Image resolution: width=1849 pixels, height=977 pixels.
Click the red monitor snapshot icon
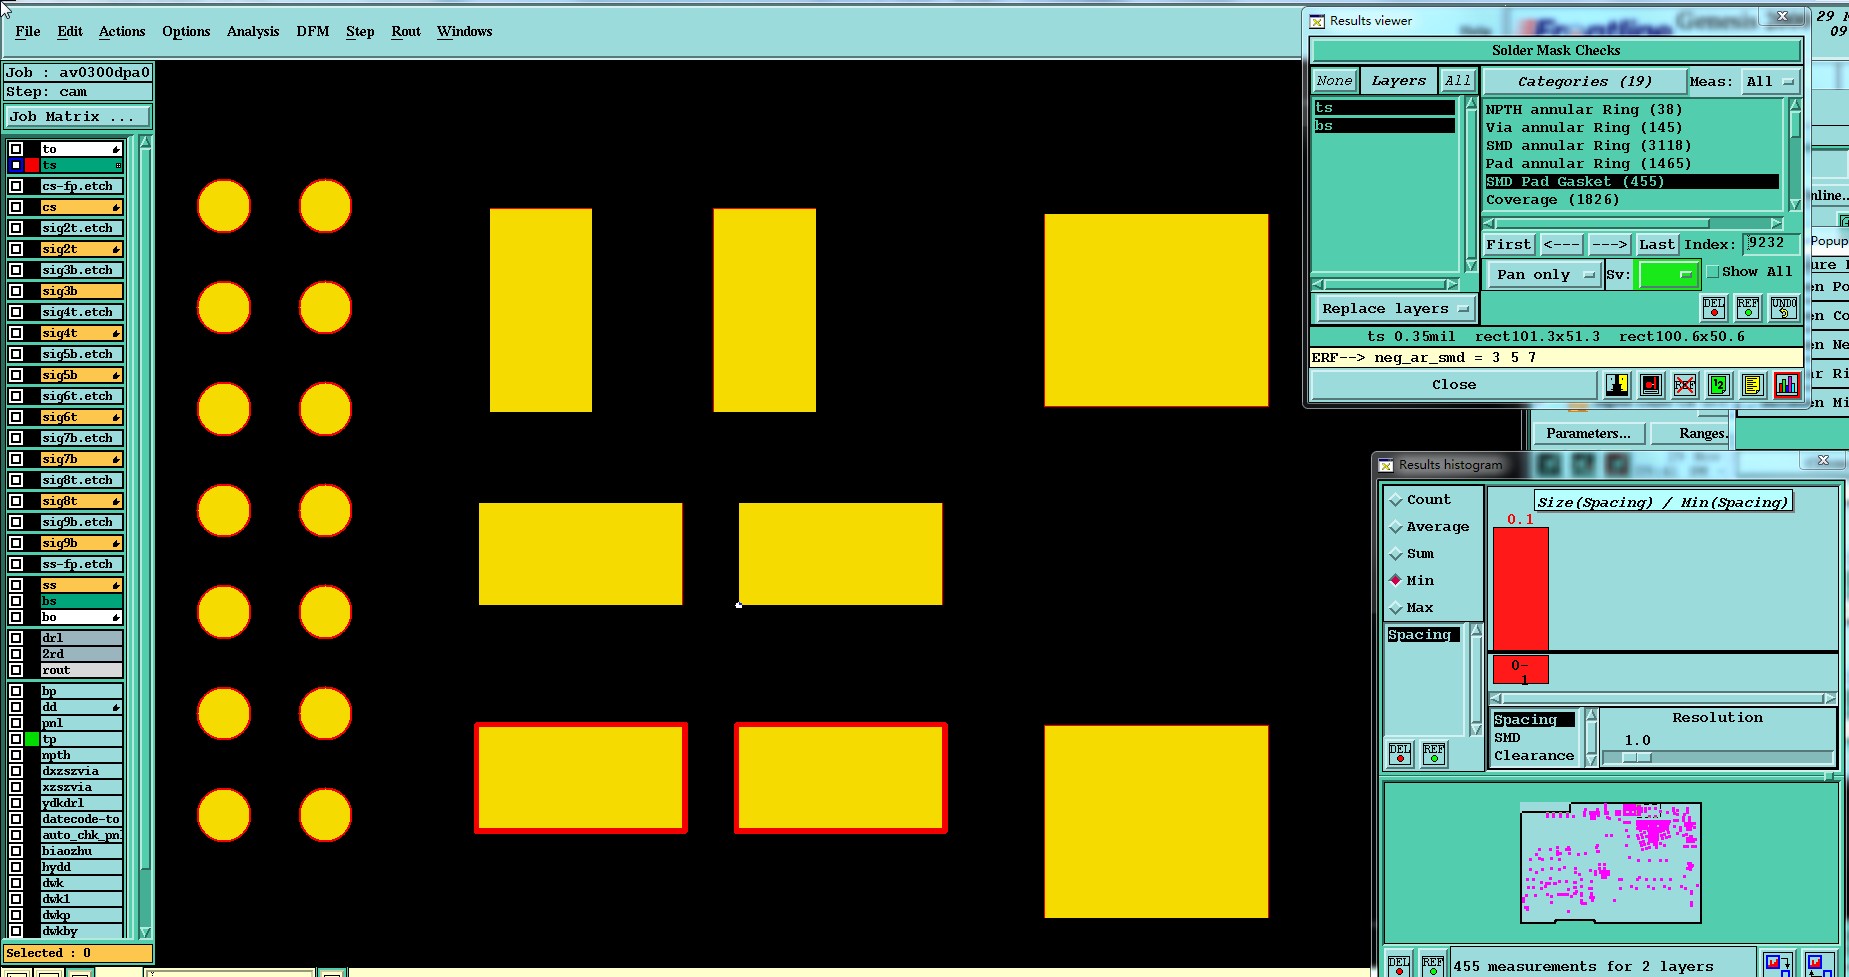click(1651, 385)
